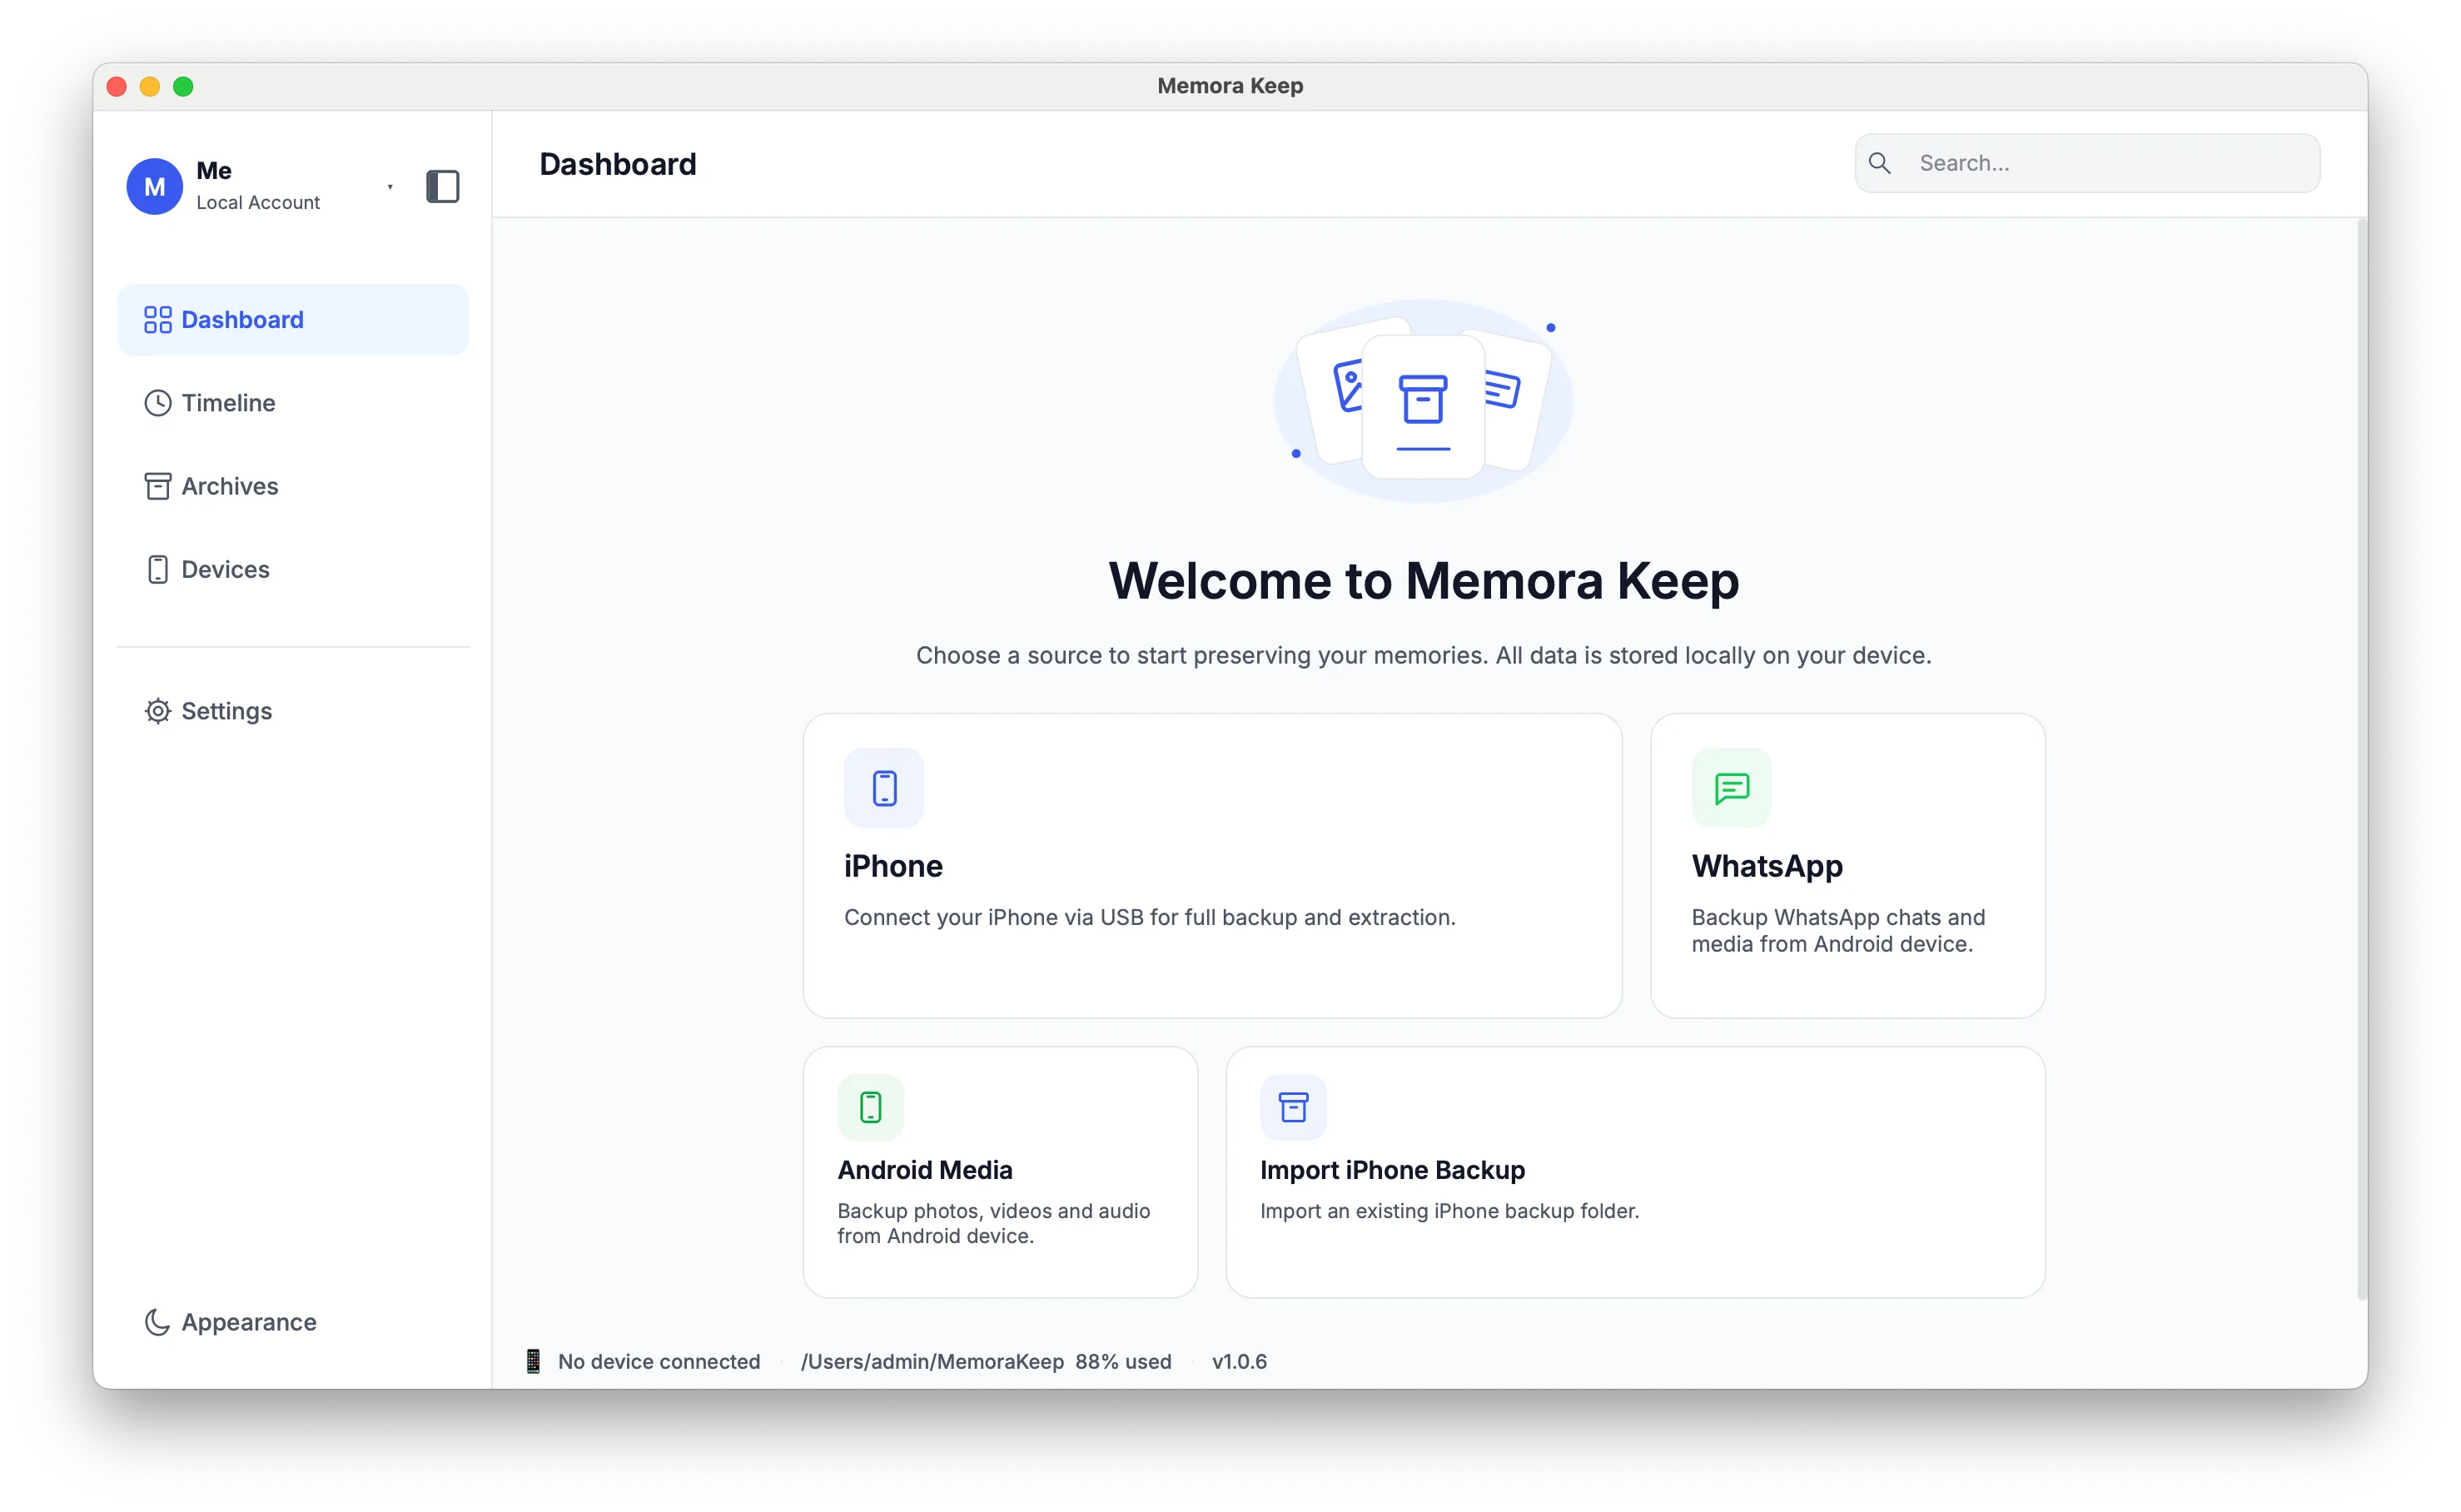2461x1512 pixels.
Task: Choose the iPhone source card title
Action: tap(893, 866)
